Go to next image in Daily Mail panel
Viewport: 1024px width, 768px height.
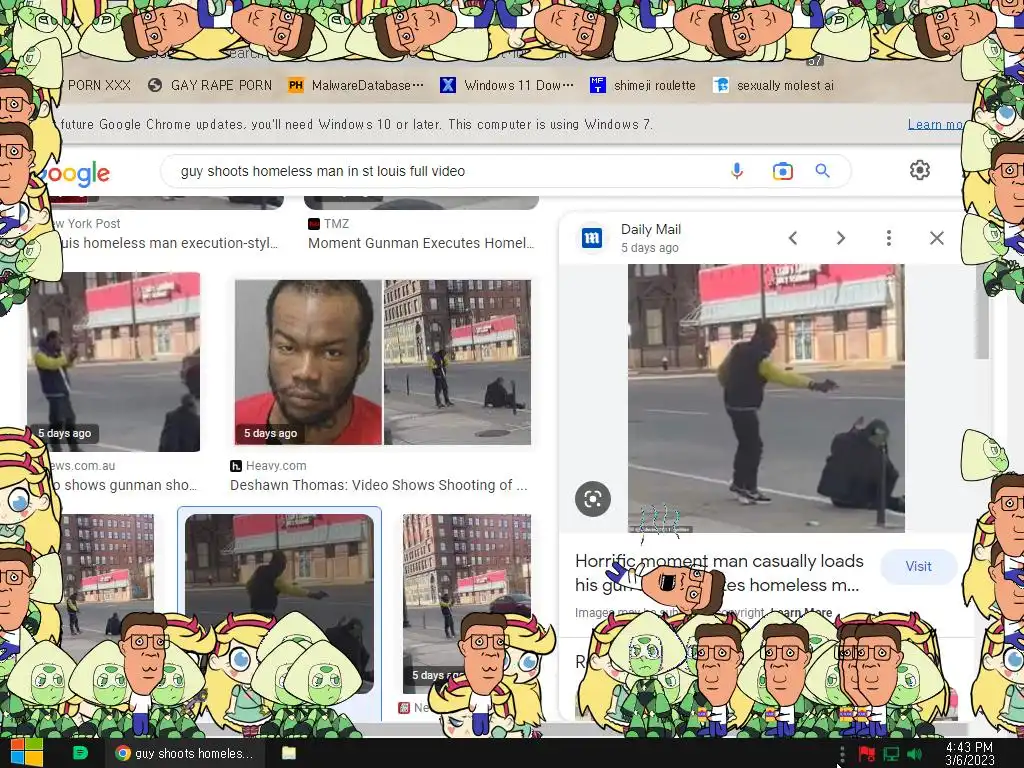tap(840, 238)
